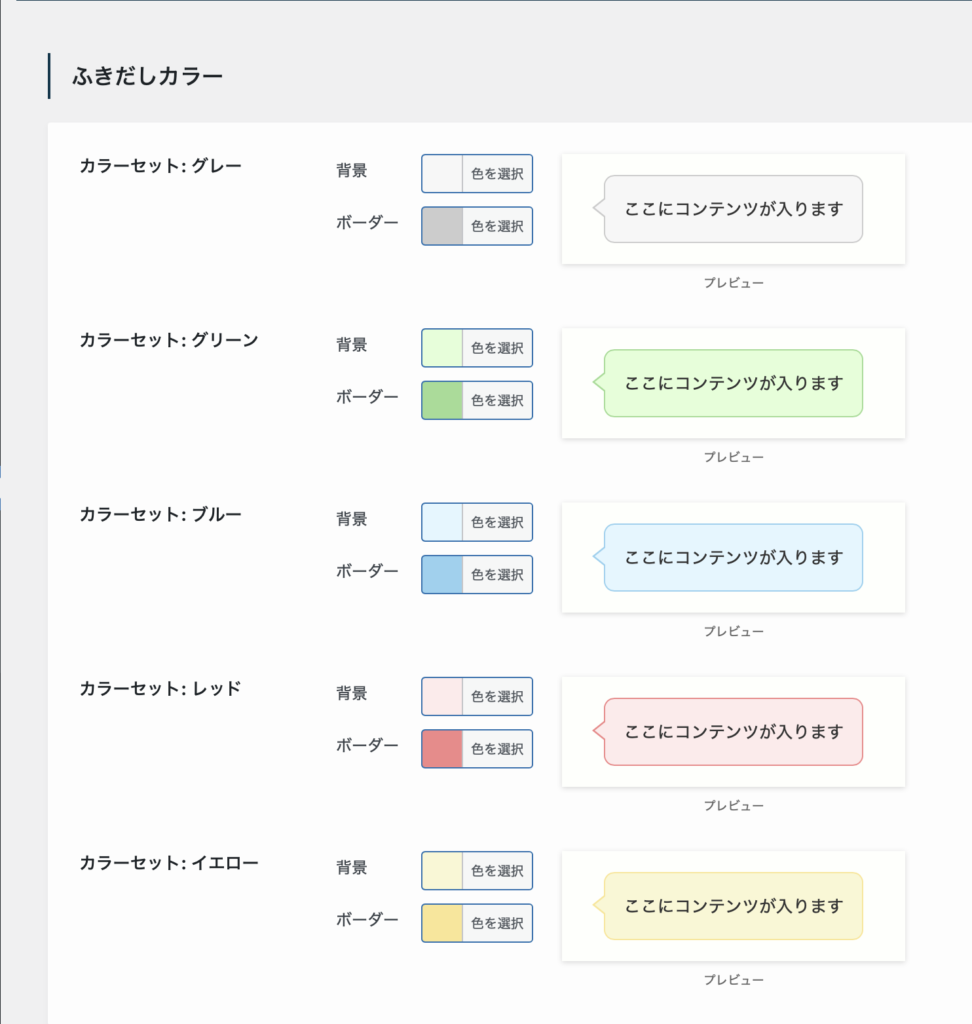Viewport: 972px width, 1024px height.
Task: Open the Green set background color swatch
Action: pyautogui.click(x=443, y=348)
